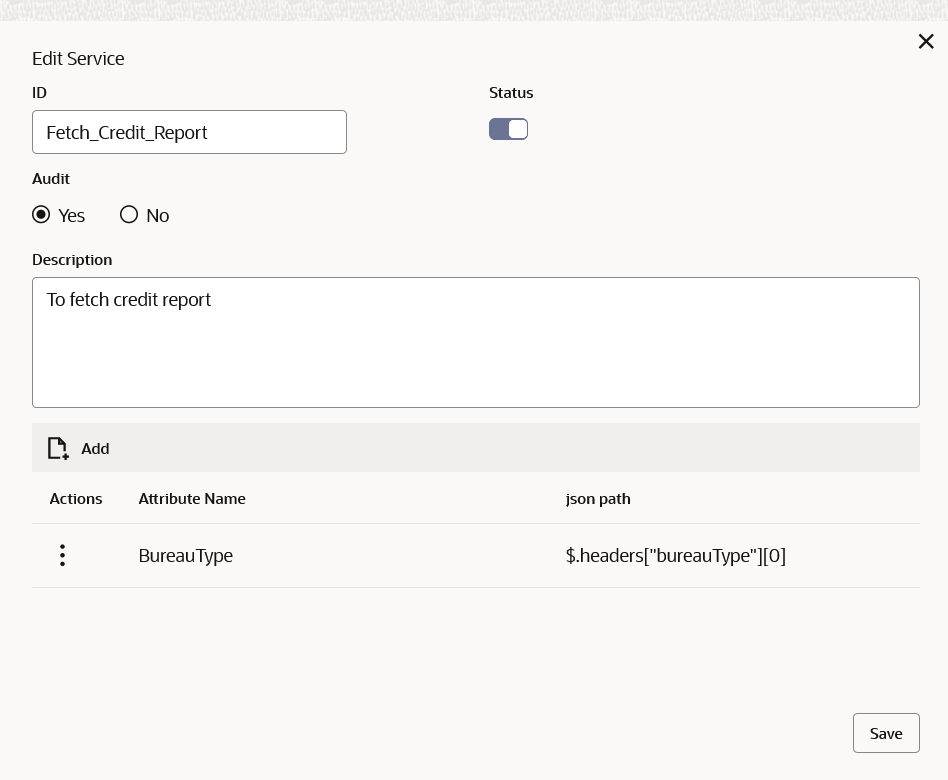Click the Add label text
Screen dimensions: 948x780
coord(96,449)
